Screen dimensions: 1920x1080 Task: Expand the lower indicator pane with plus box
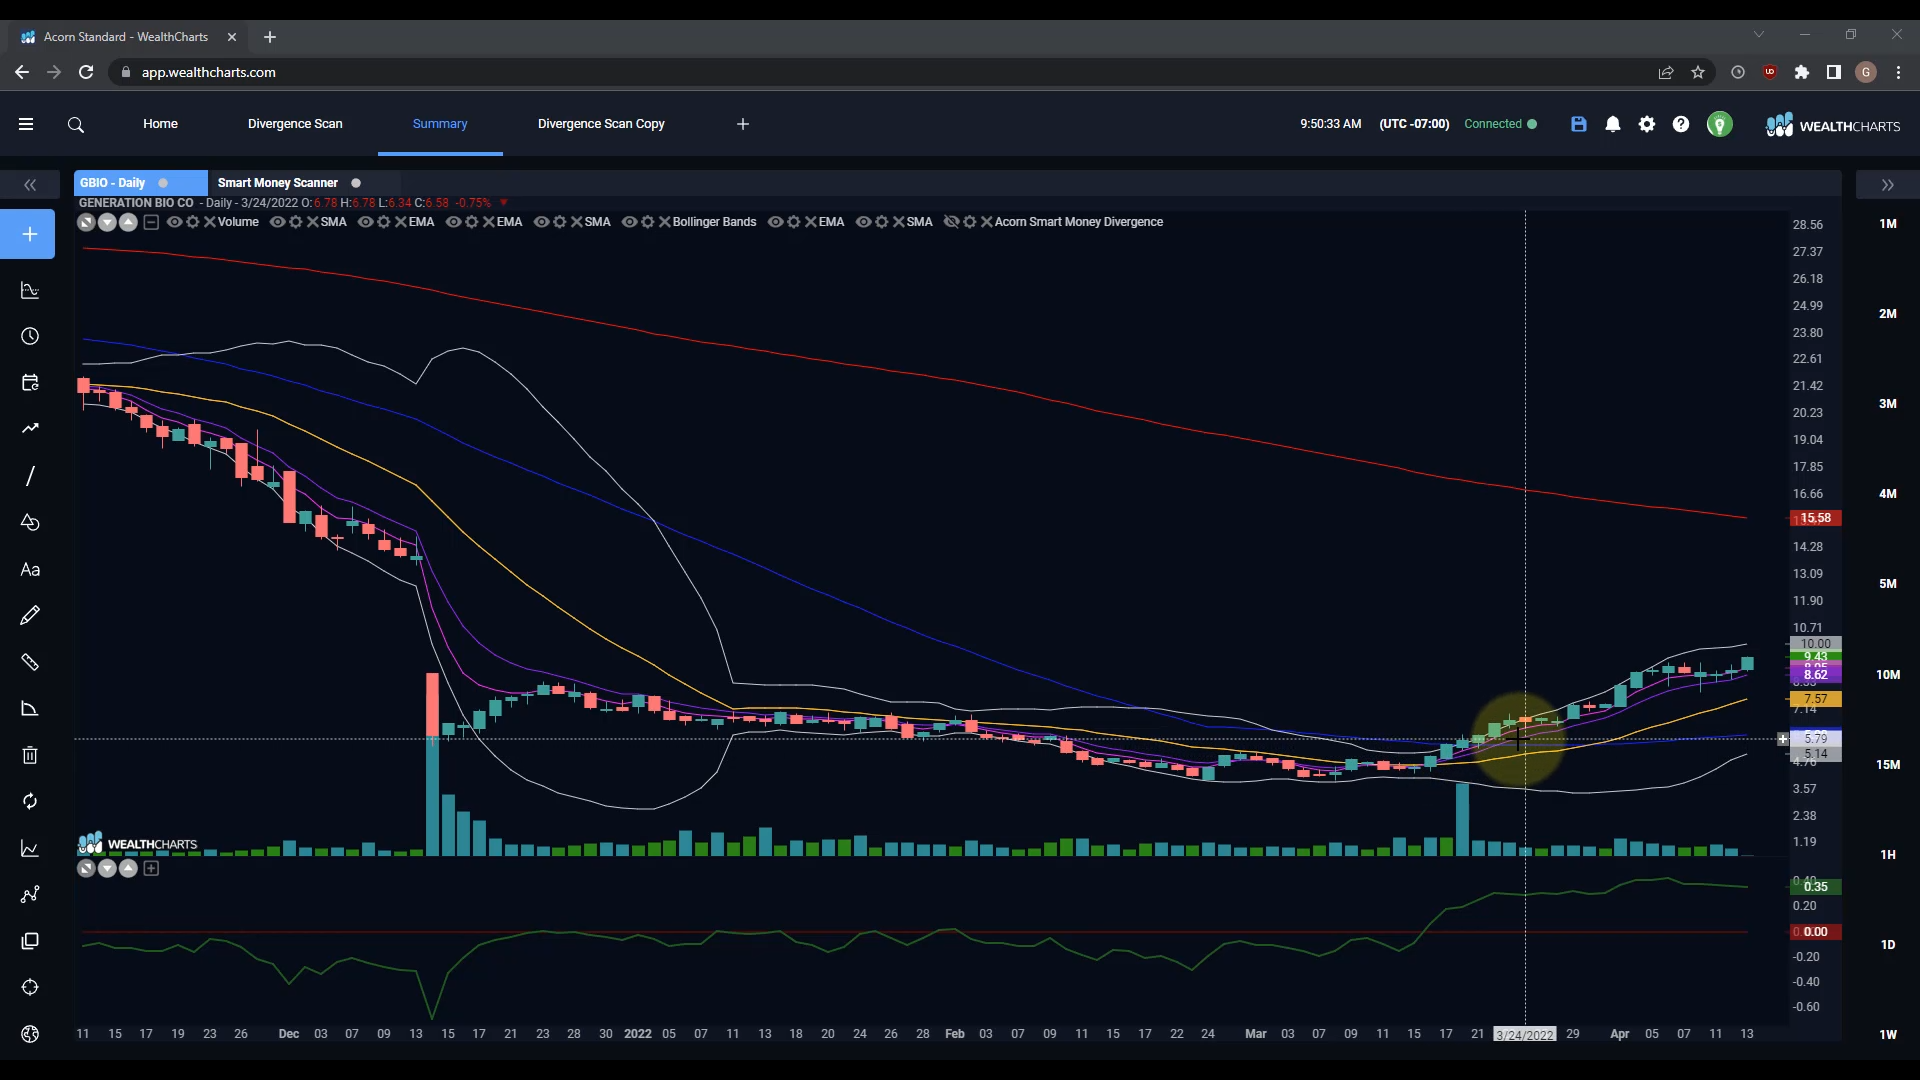coord(151,868)
